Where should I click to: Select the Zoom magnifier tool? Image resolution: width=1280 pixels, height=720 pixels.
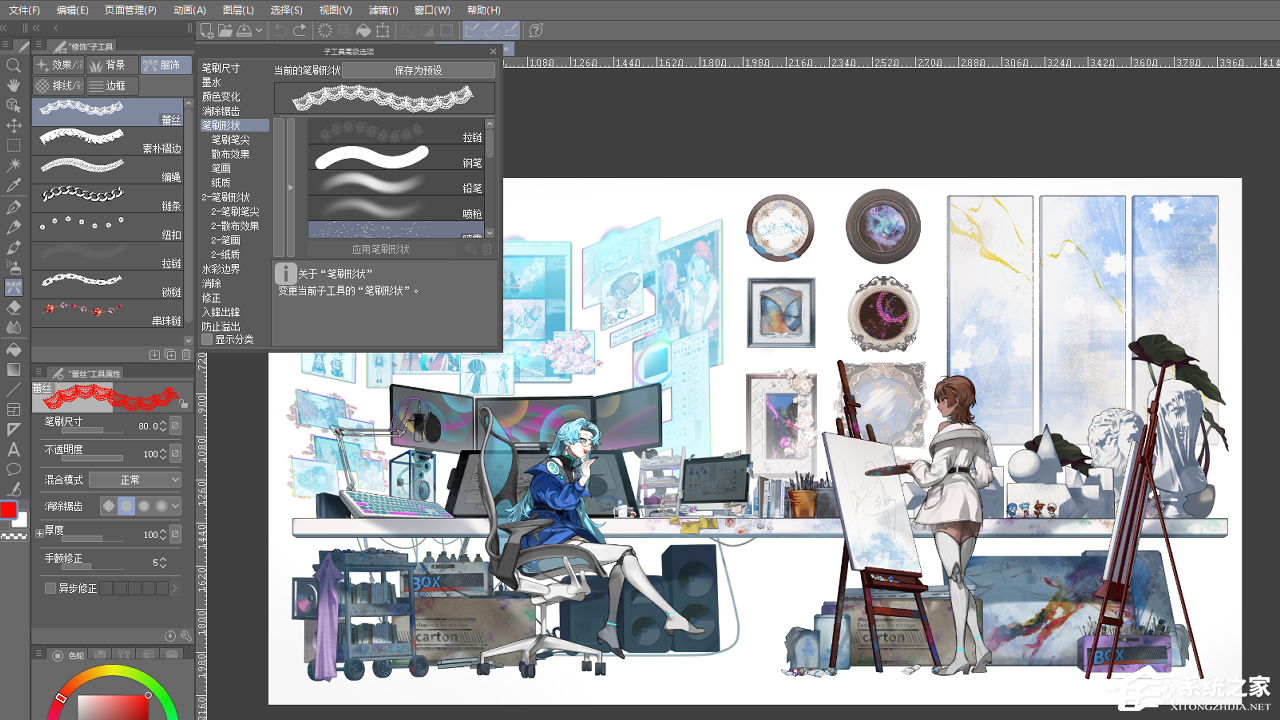[12, 65]
